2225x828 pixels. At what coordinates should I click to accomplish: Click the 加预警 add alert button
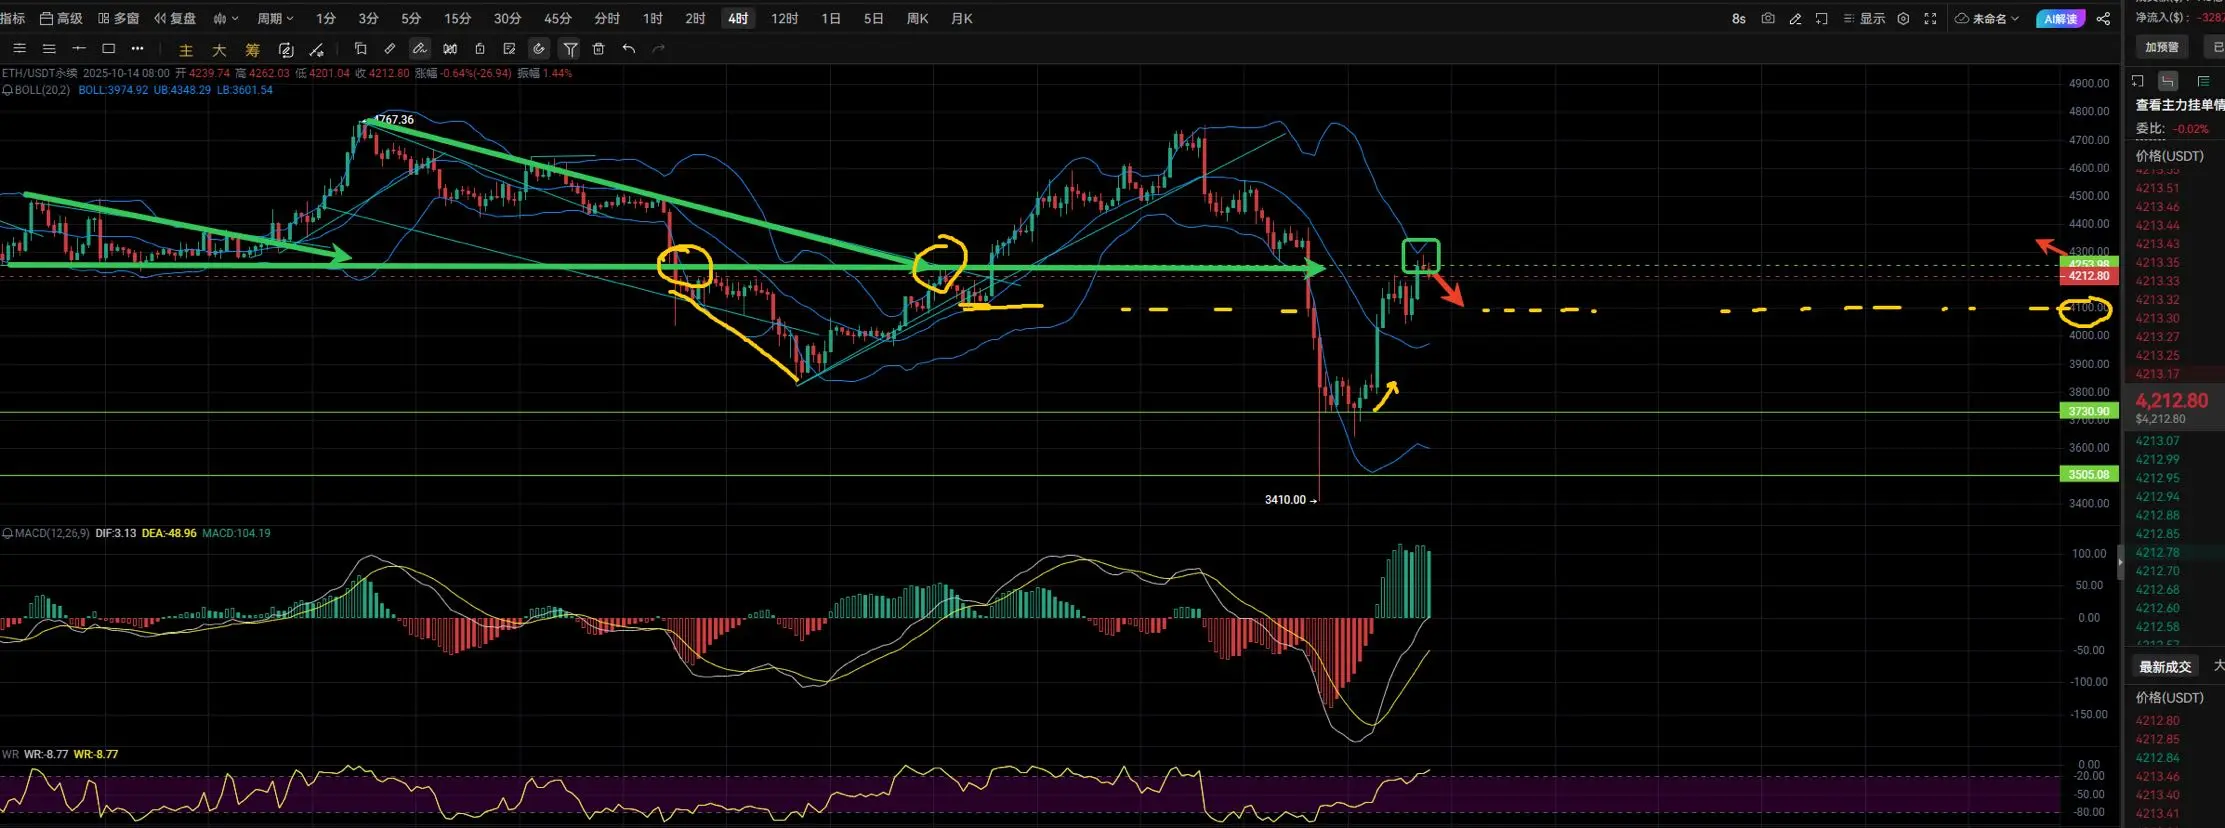click(2162, 47)
